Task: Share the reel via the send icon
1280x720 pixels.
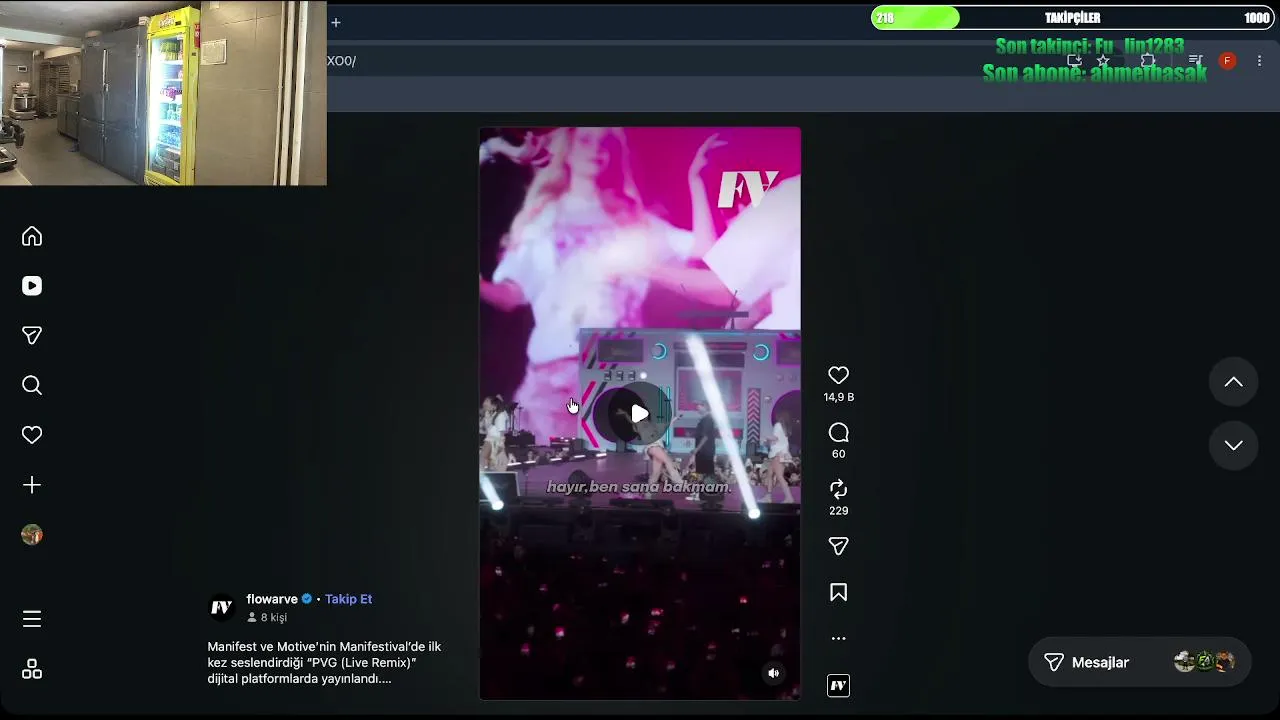Action: [839, 546]
